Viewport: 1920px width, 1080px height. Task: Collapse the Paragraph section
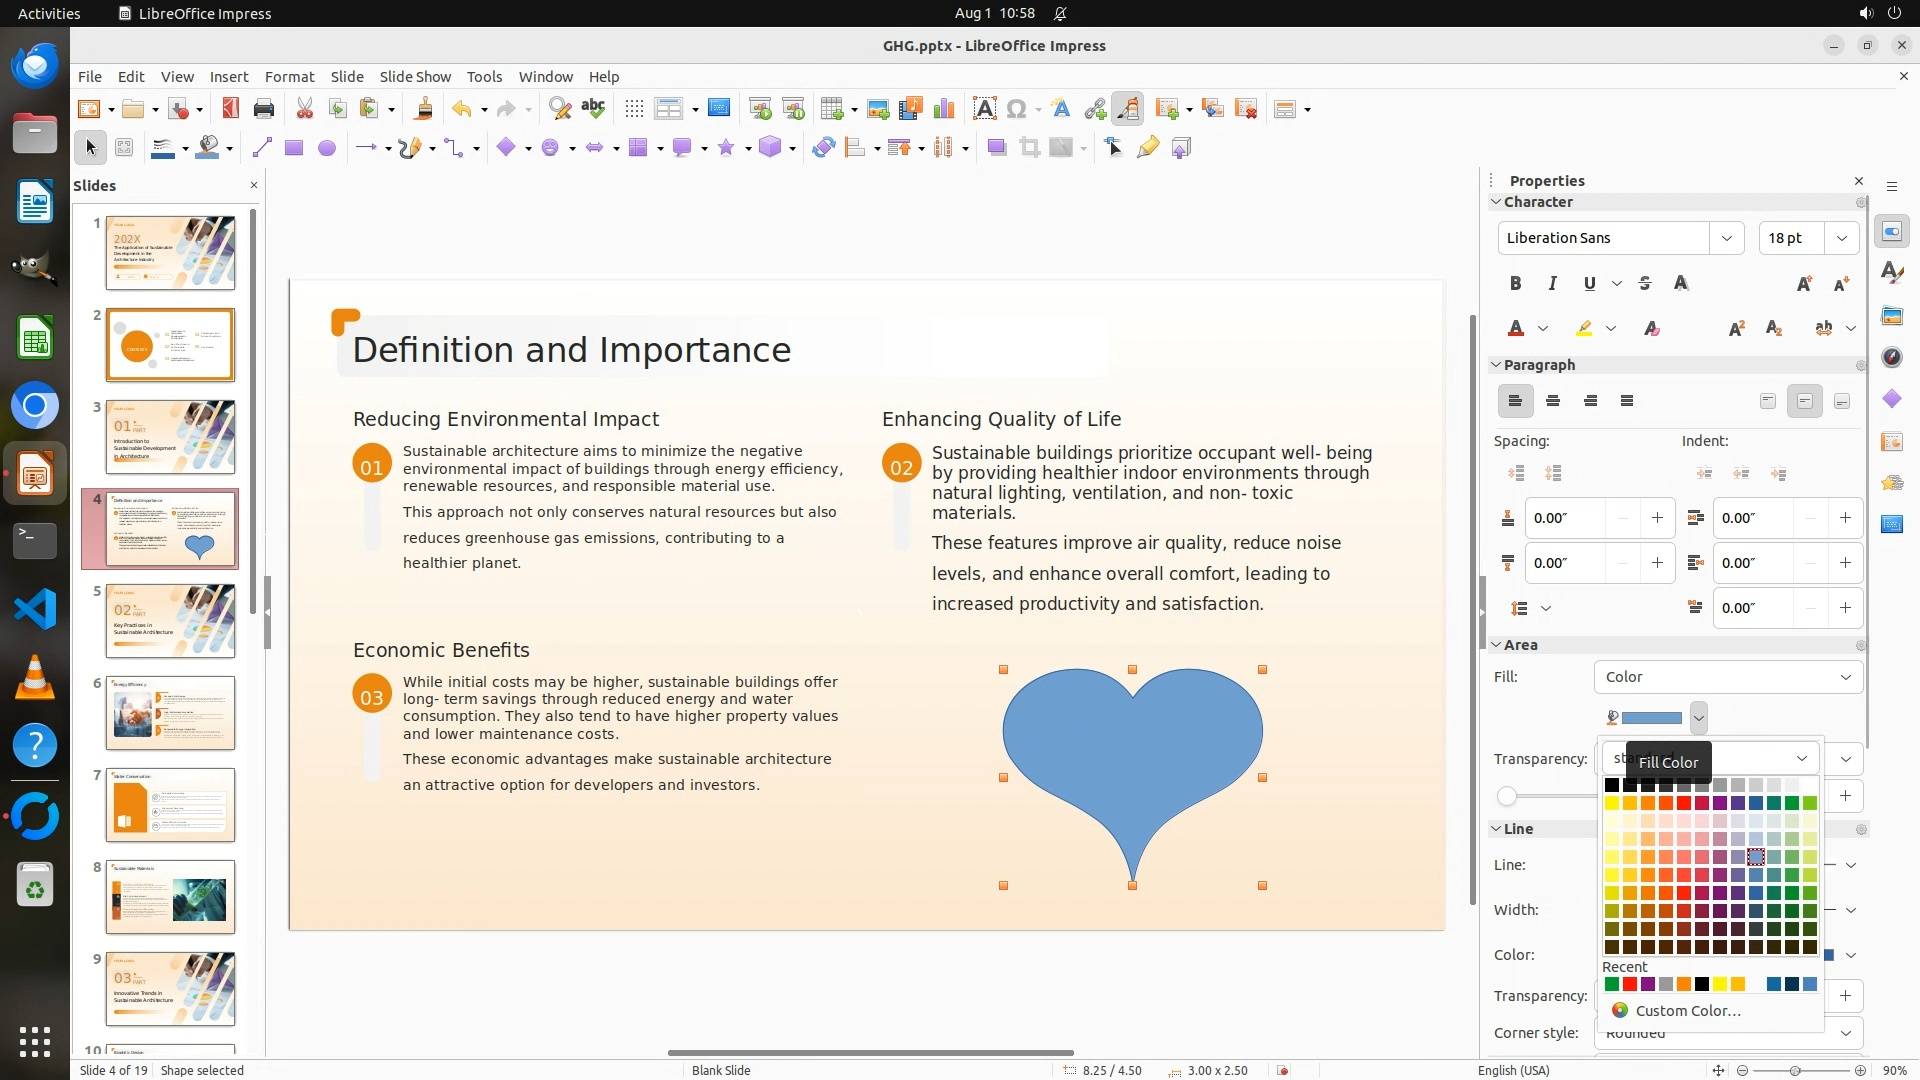tap(1497, 365)
